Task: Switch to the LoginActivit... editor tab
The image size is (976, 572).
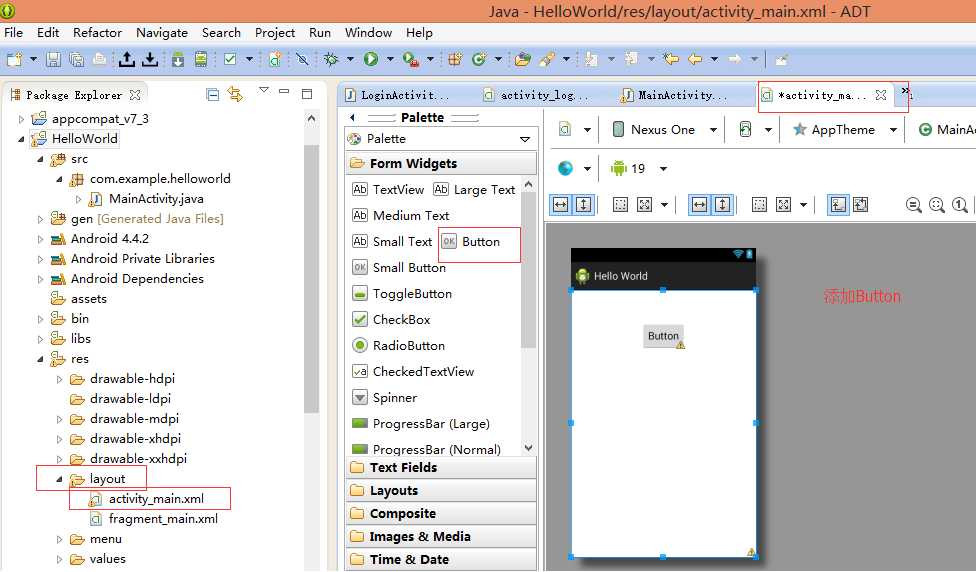Action: [397, 95]
